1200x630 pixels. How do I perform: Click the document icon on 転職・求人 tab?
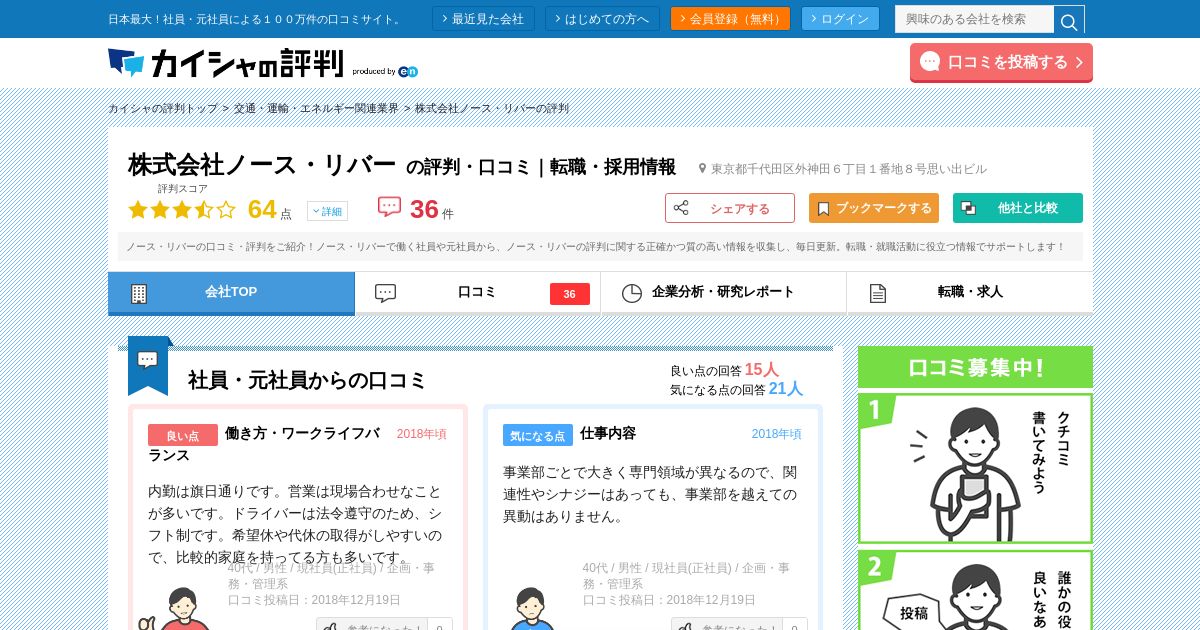[877, 293]
